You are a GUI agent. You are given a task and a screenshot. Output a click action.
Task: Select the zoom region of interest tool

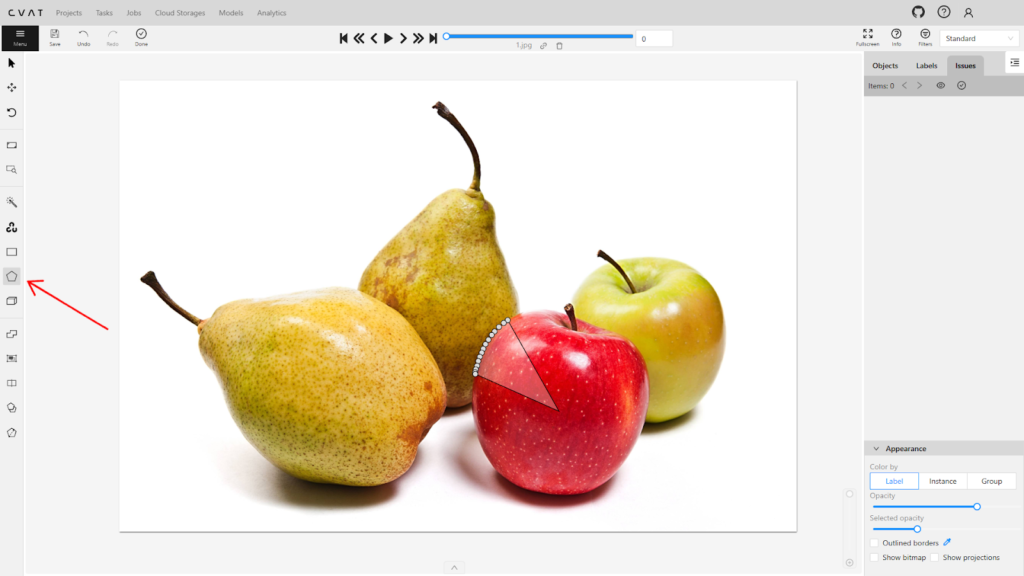click(12, 170)
